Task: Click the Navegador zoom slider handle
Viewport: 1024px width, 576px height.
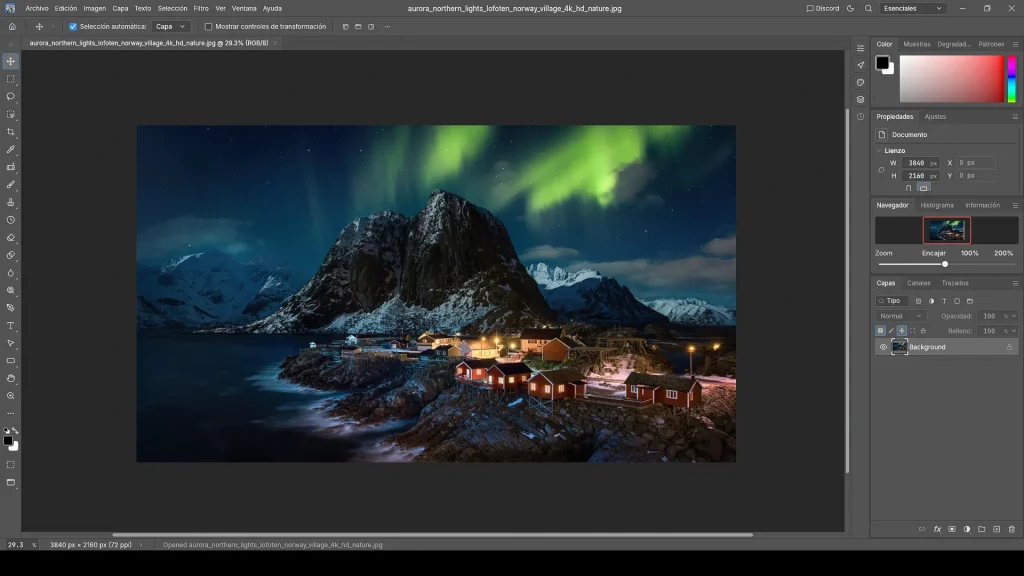Action: 945,264
